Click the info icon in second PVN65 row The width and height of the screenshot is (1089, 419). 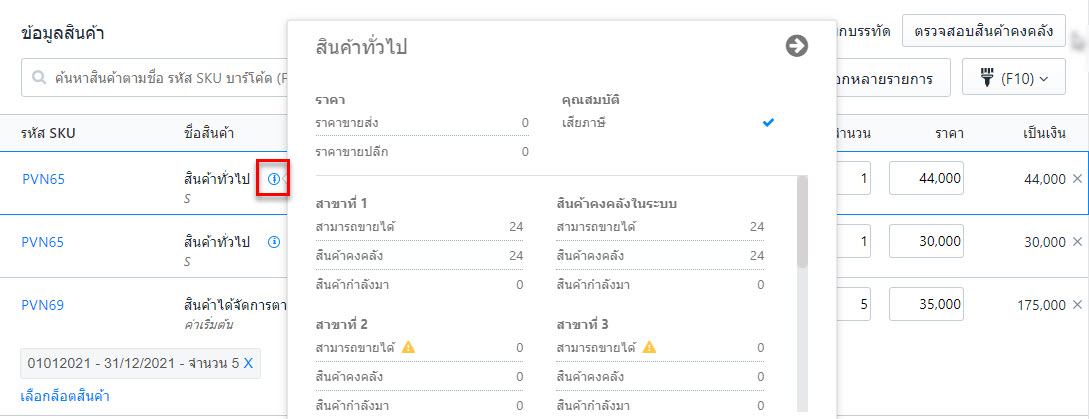point(274,242)
